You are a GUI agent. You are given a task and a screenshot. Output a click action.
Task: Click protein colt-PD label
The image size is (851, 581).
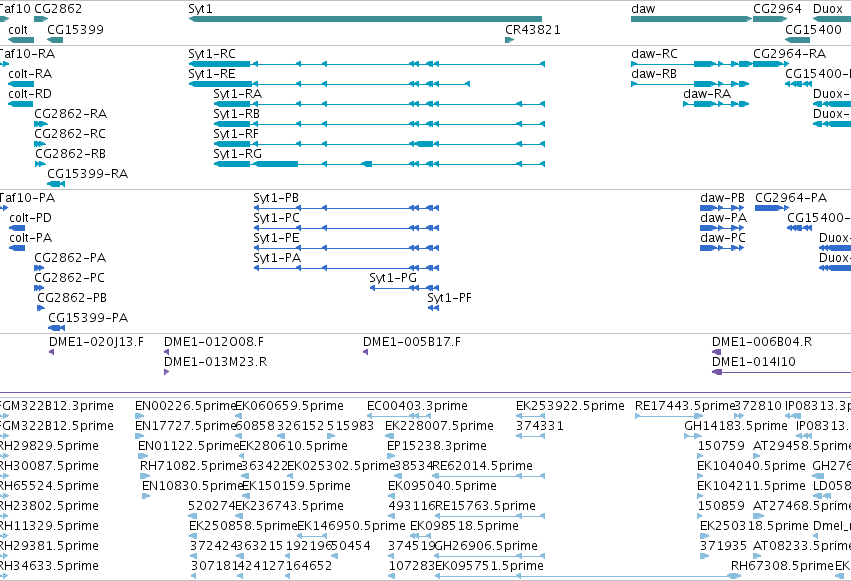coord(30,218)
